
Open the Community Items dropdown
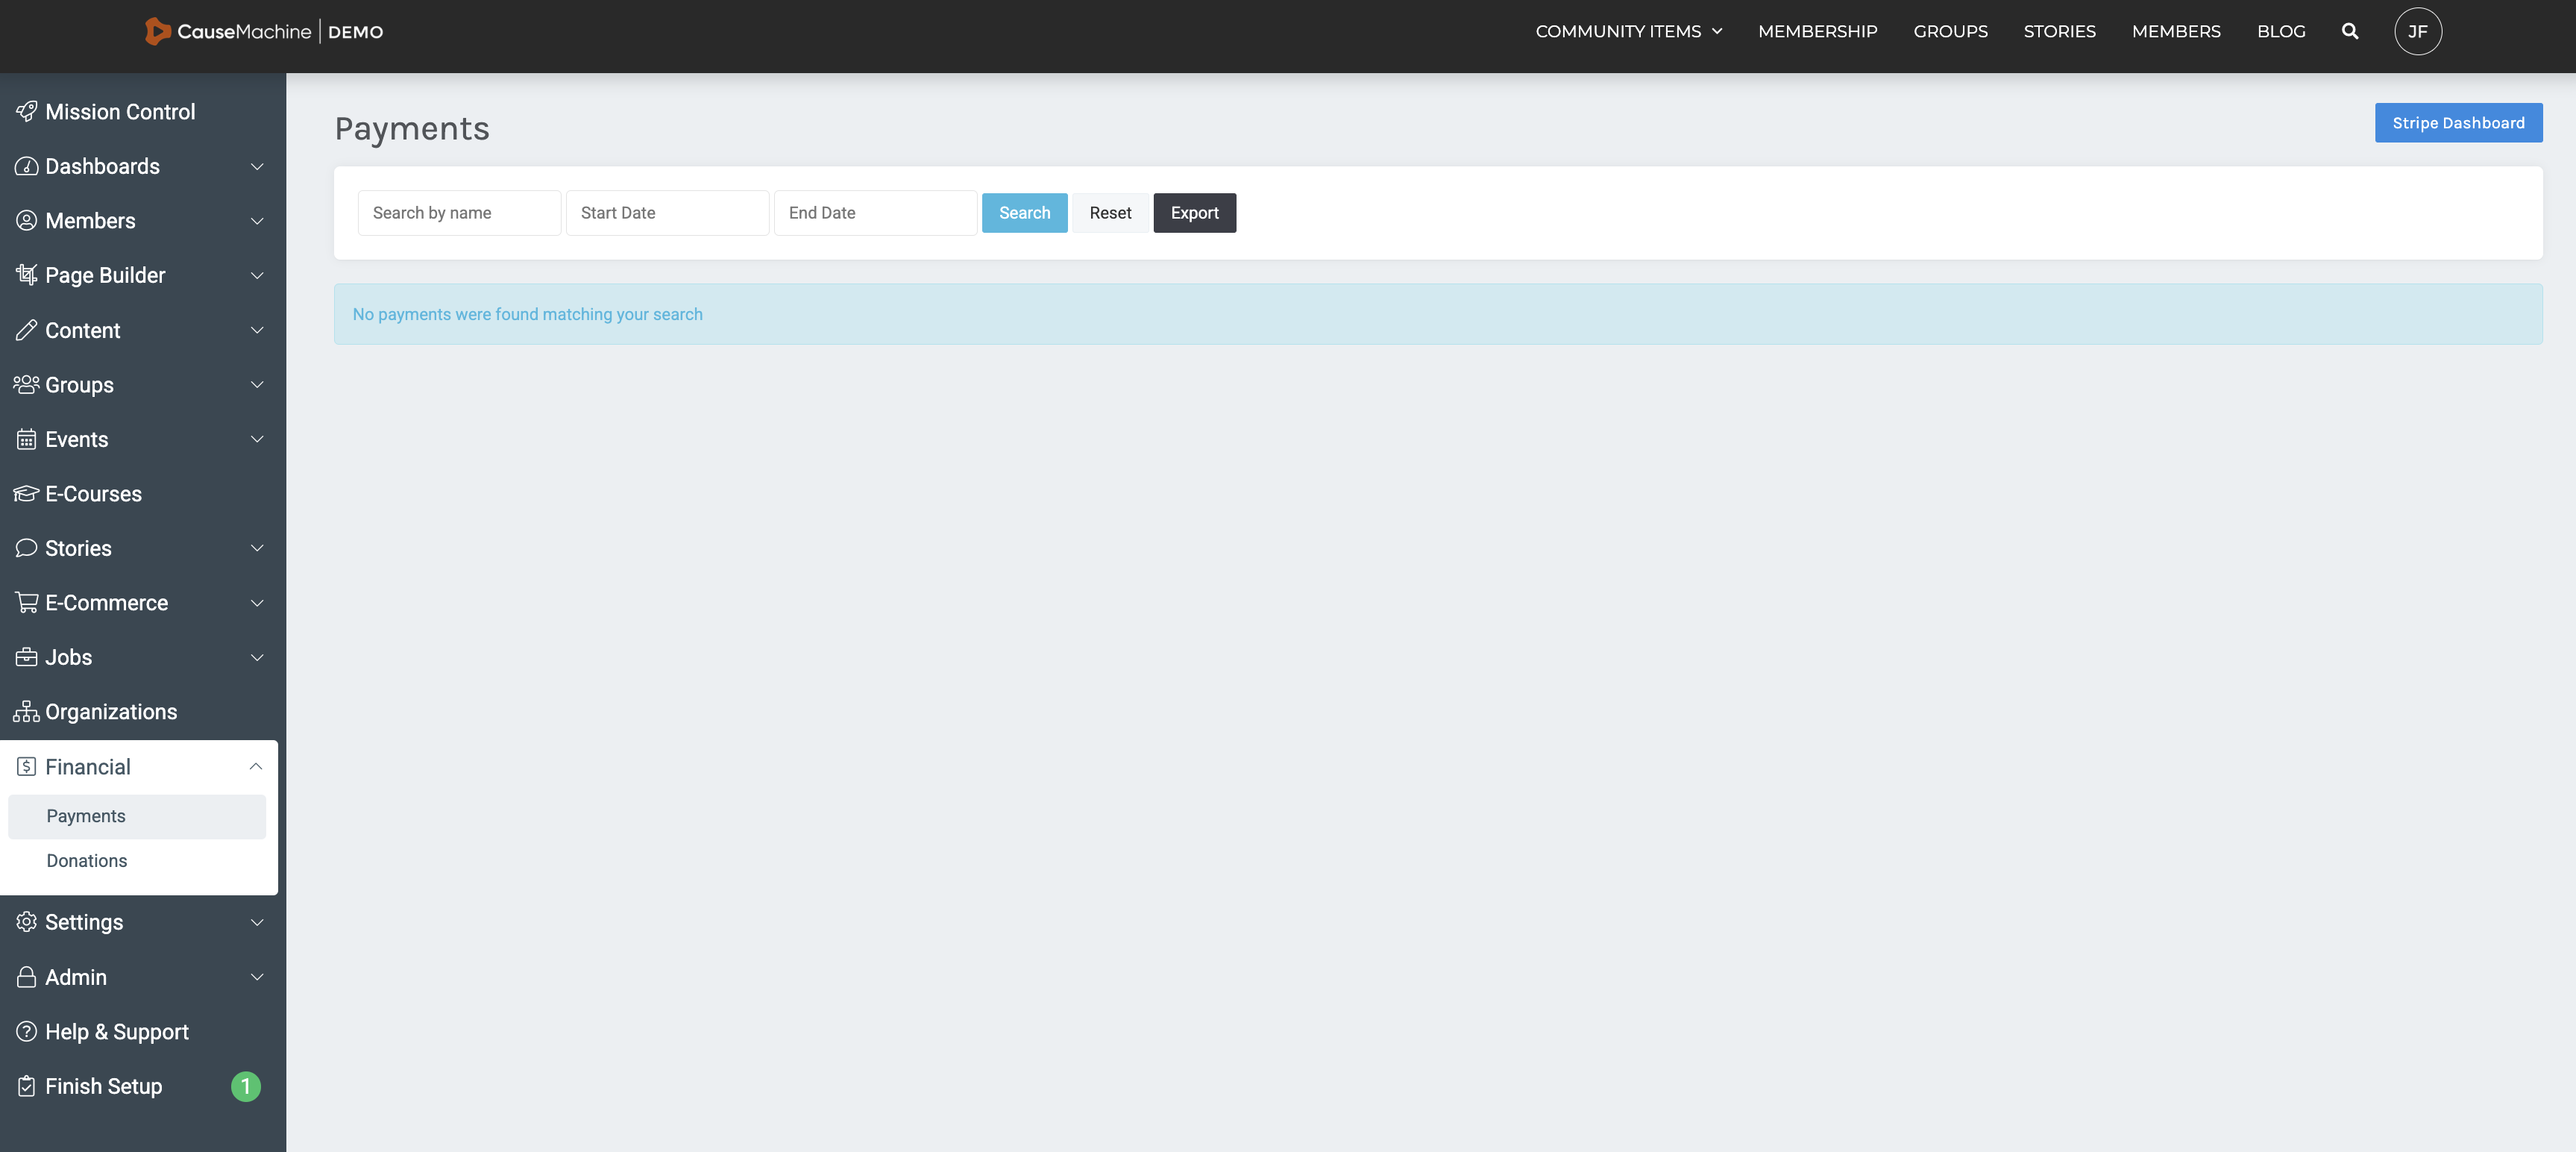tap(1628, 31)
